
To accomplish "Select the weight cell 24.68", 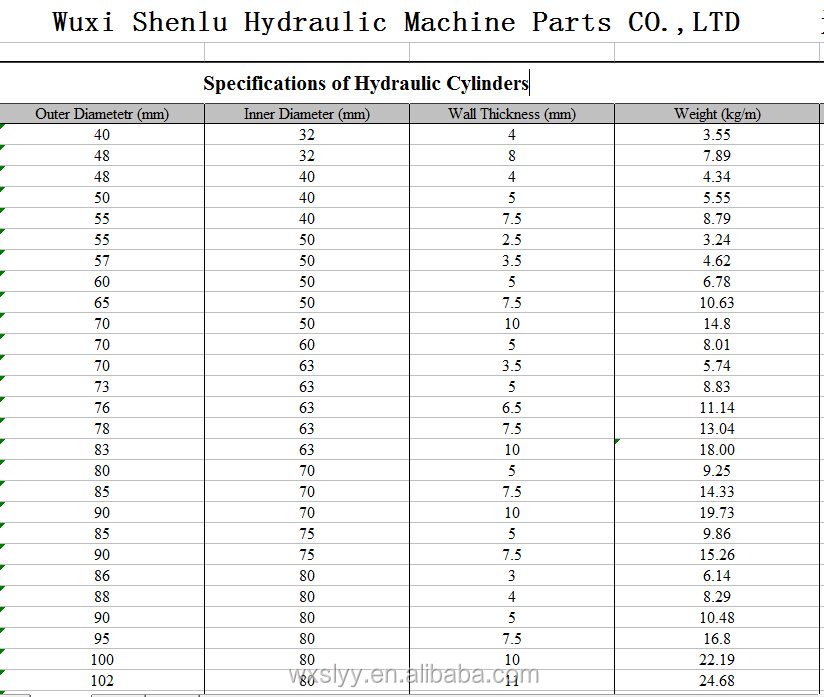I will pos(717,682).
